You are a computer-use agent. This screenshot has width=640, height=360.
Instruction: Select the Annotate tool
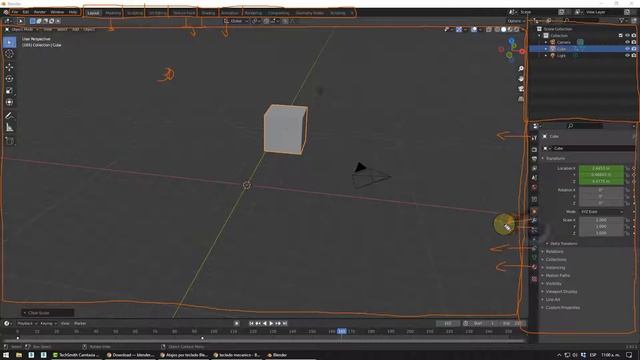point(9,116)
